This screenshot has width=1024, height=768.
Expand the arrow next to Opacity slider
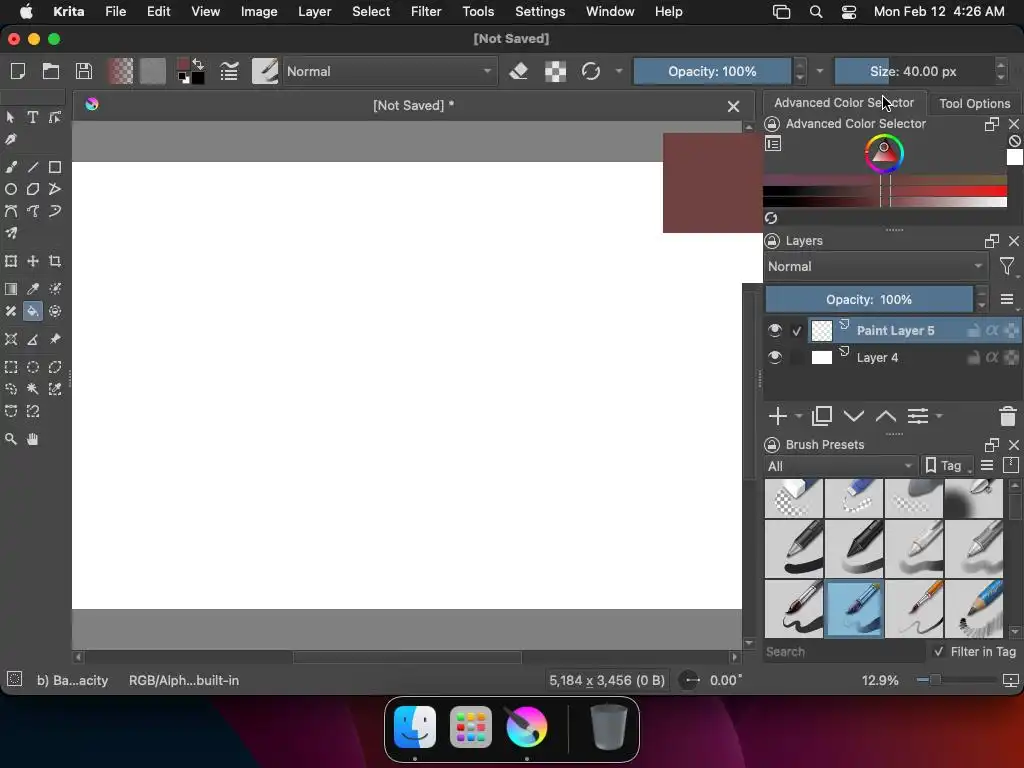pyautogui.click(x=820, y=71)
